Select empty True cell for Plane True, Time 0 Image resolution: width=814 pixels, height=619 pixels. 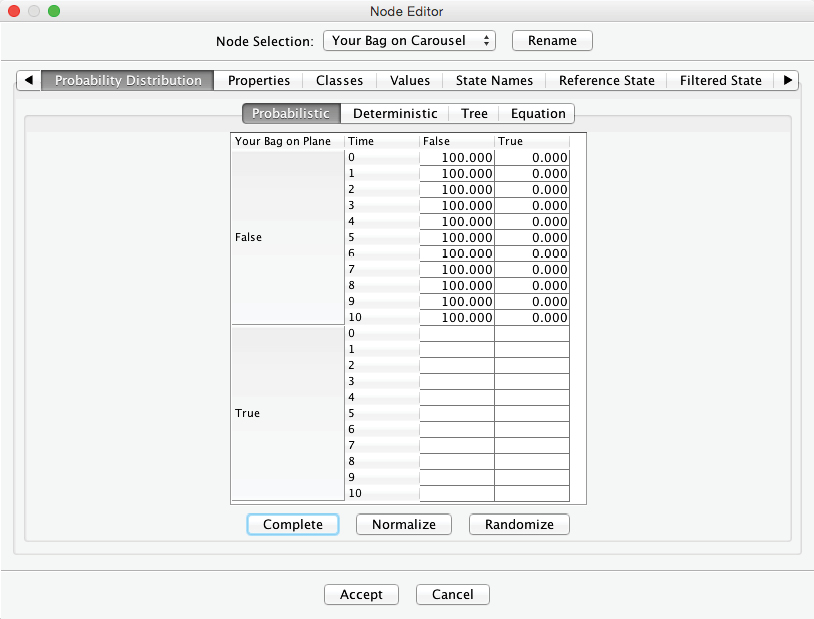[532, 333]
